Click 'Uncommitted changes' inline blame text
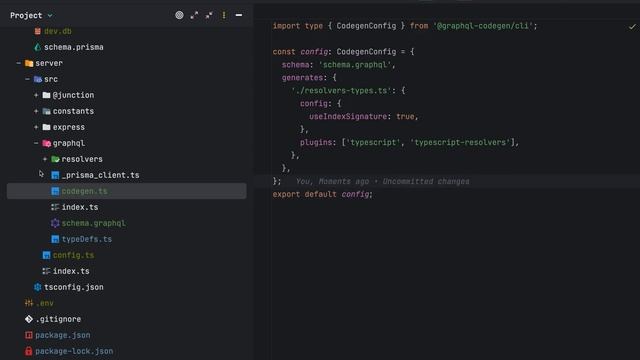This screenshot has width=640, height=360. [x=426, y=181]
